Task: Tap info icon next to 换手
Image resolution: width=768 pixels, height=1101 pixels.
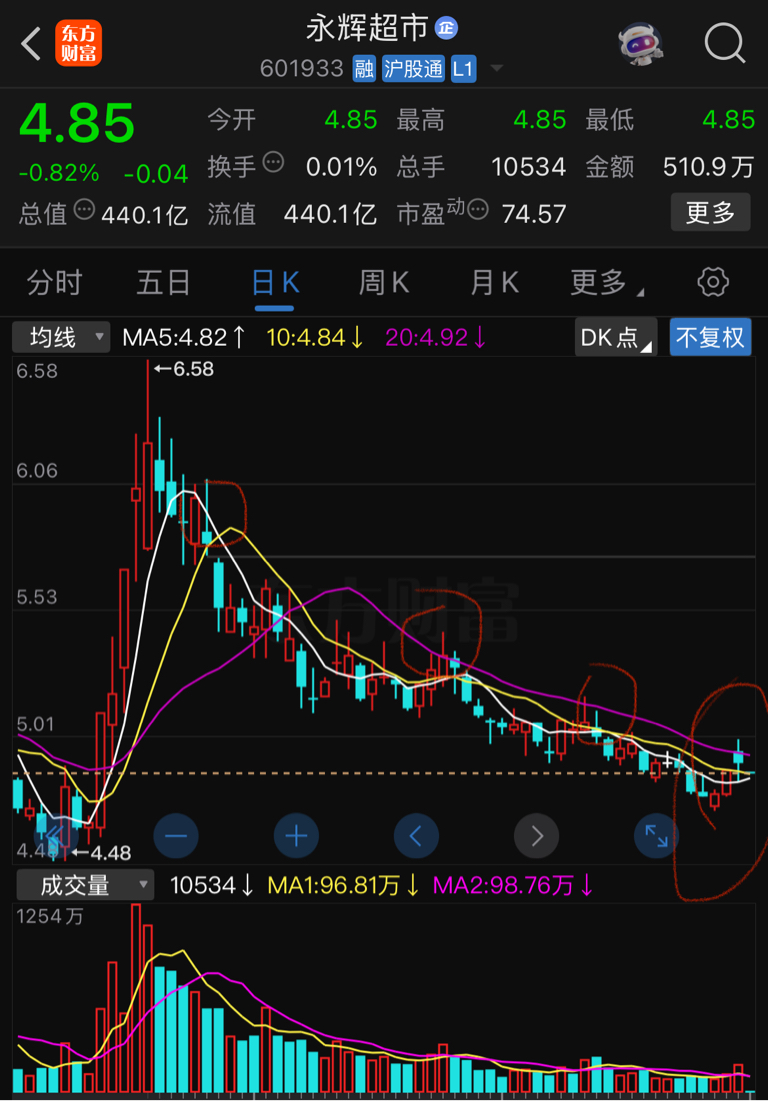Action: pos(273,163)
